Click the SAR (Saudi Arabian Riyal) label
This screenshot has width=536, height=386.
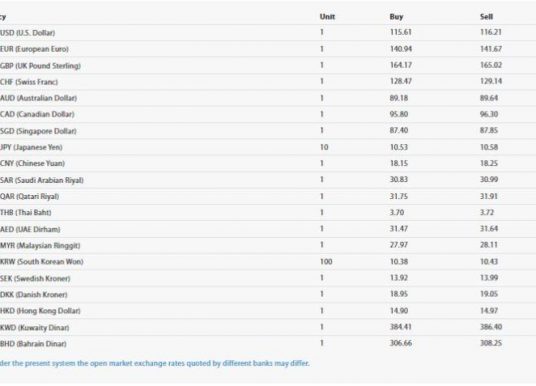42,180
